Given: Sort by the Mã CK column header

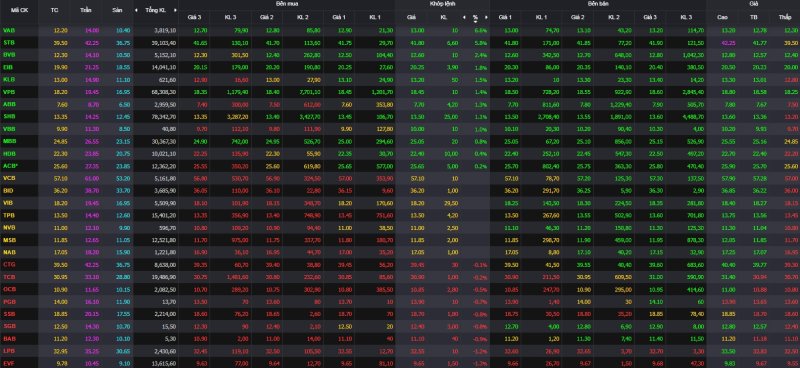Looking at the screenshot, I should (x=18, y=10).
